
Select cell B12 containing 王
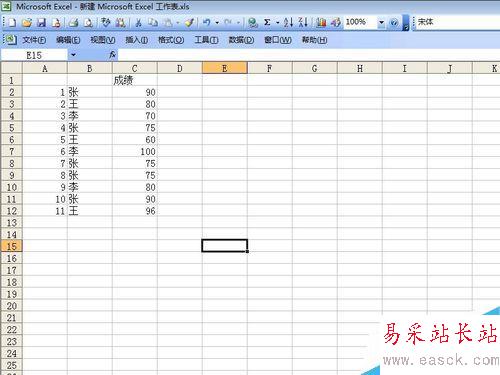pos(90,211)
